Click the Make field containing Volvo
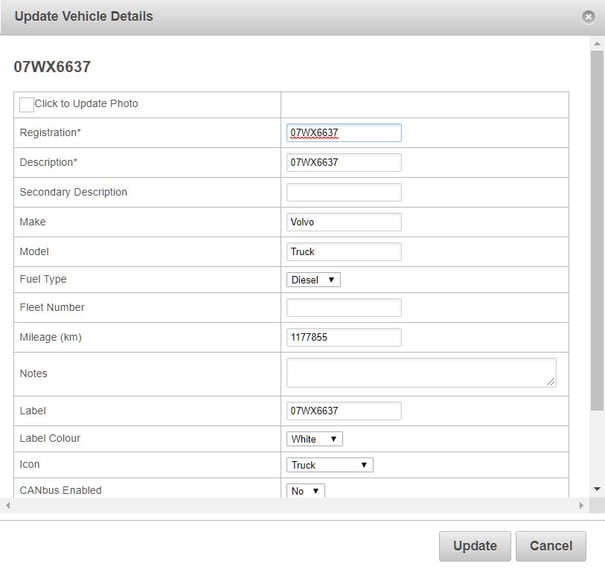Image resolution: width=605 pixels, height=572 pixels. [x=344, y=222]
